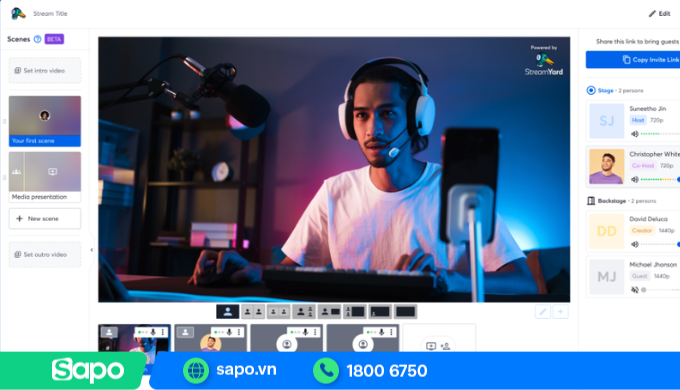Viewport: 680px width, 390px height.
Task: Select the layout with two guests beside large screen
Action: pyautogui.click(x=355, y=311)
